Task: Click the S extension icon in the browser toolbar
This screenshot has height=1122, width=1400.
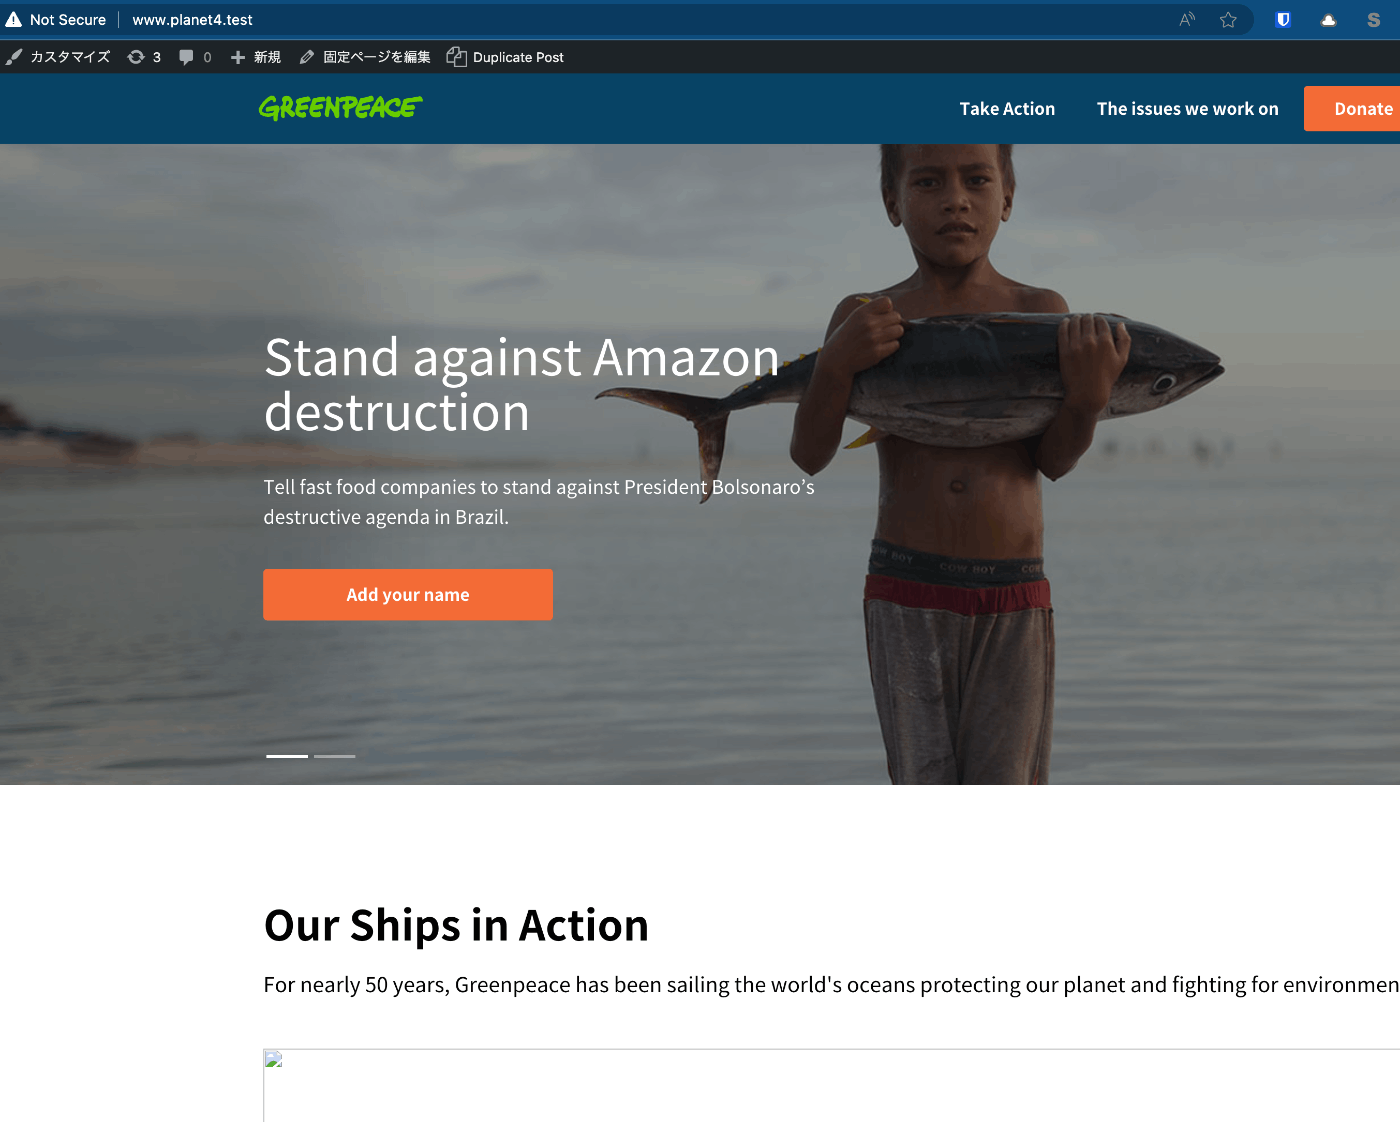Action: point(1373,20)
